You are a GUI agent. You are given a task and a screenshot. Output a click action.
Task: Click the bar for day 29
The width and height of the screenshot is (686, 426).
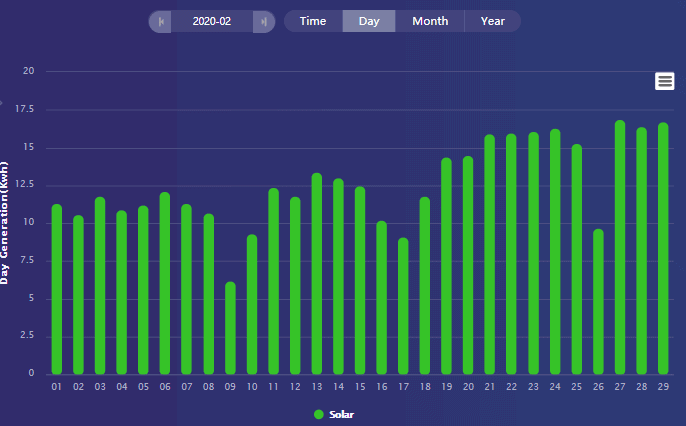coord(663,248)
